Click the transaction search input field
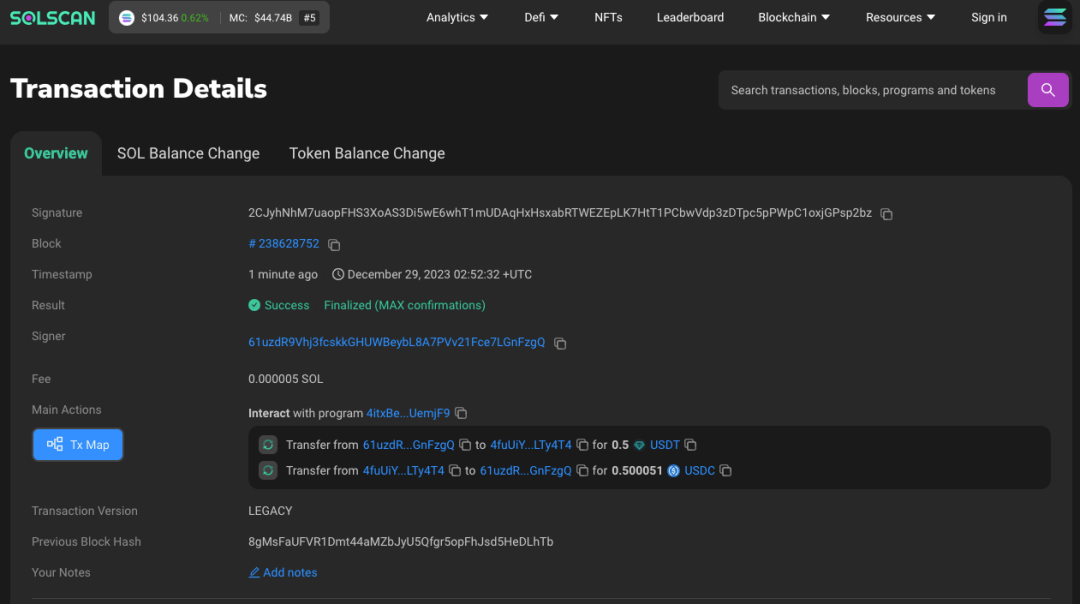This screenshot has width=1080, height=604. coord(870,90)
